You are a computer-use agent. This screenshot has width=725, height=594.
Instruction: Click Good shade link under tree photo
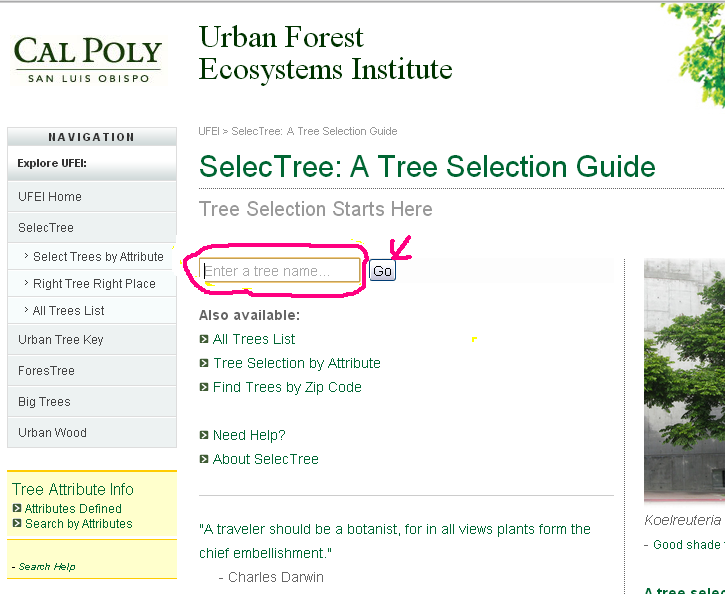click(689, 545)
